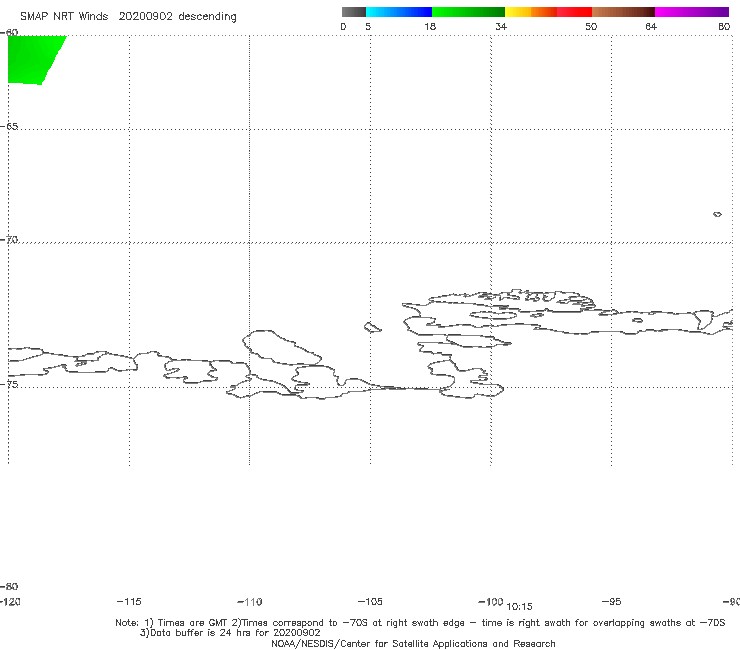This screenshot has height=650, width=740.
Task: Click the brown segment of the color bar
Action: pyautogui.click(x=623, y=12)
